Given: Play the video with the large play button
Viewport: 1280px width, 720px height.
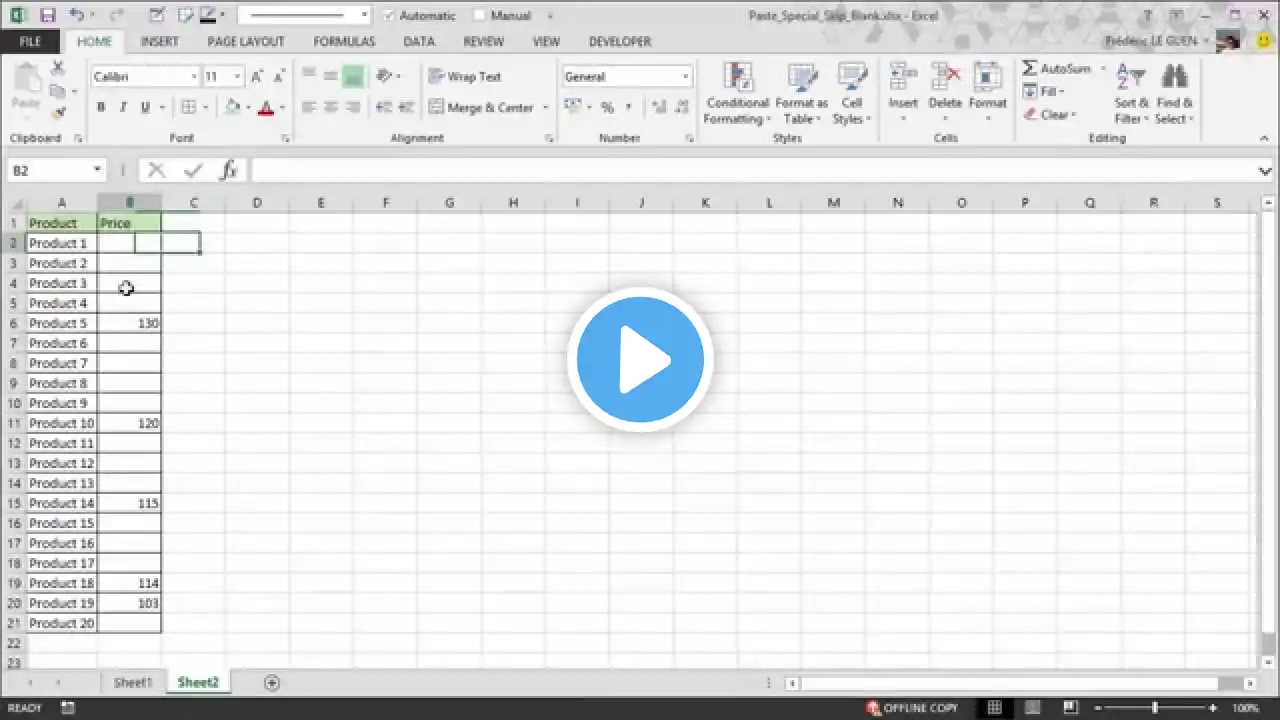Looking at the screenshot, I should point(640,360).
